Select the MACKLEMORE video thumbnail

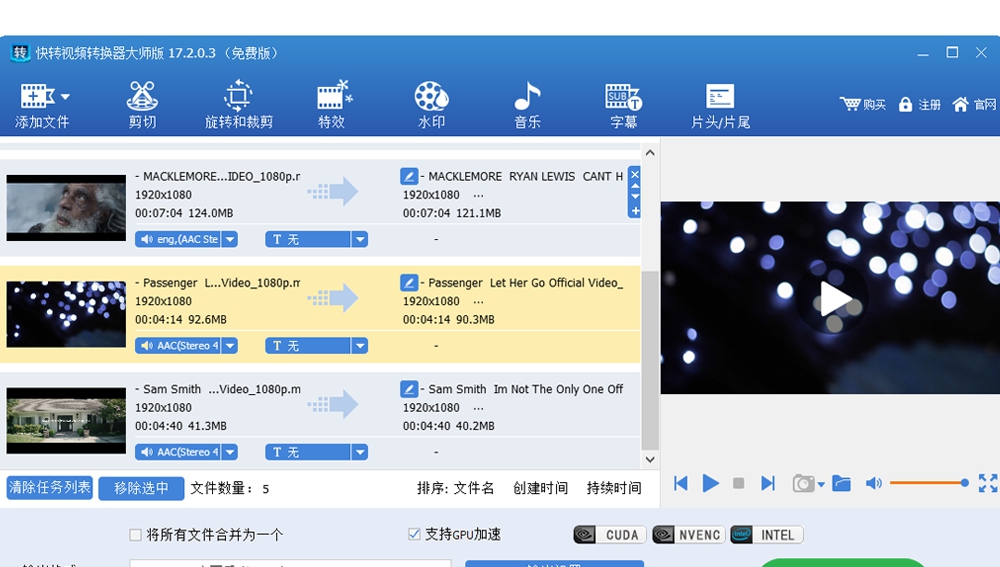click(x=66, y=208)
